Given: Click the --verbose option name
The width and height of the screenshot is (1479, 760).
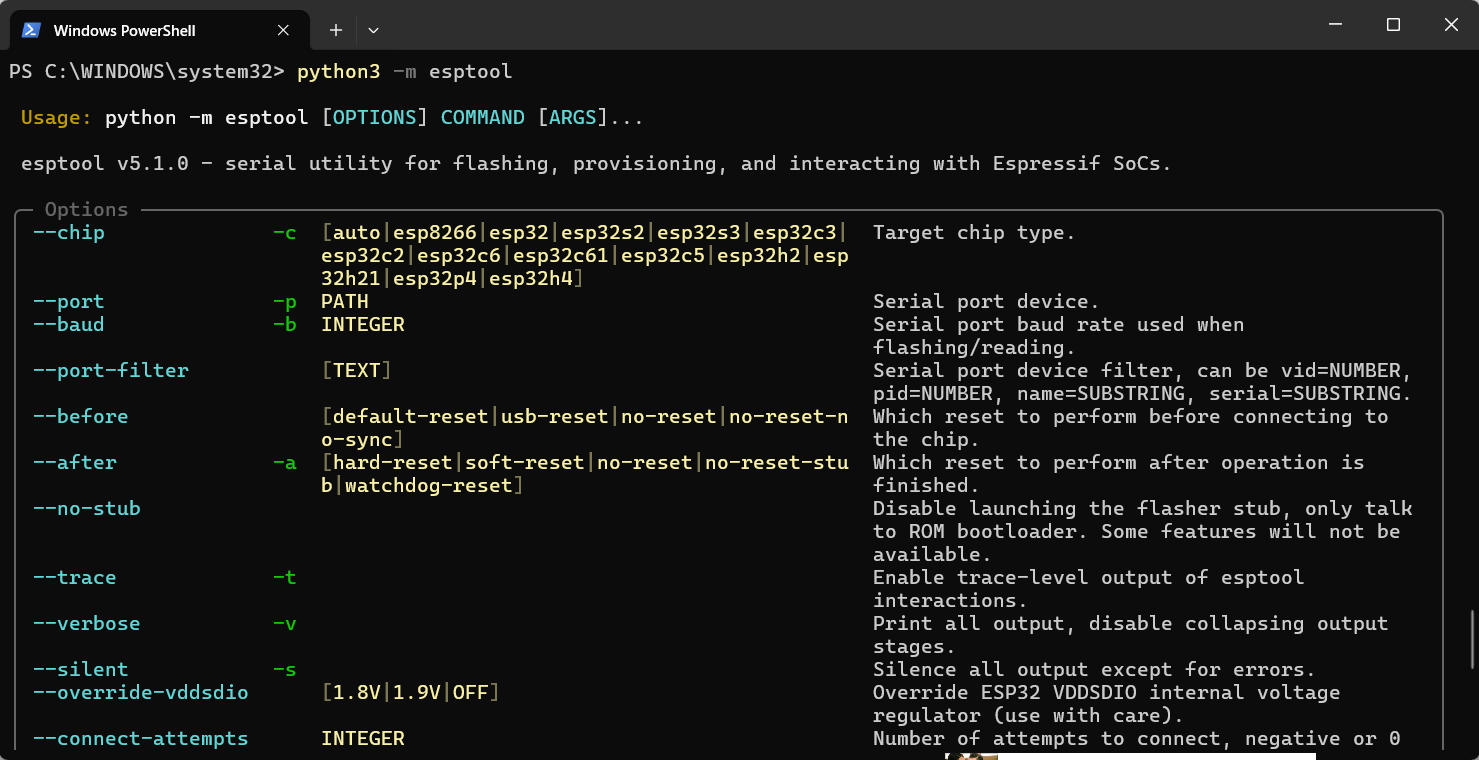Looking at the screenshot, I should coord(87,624).
